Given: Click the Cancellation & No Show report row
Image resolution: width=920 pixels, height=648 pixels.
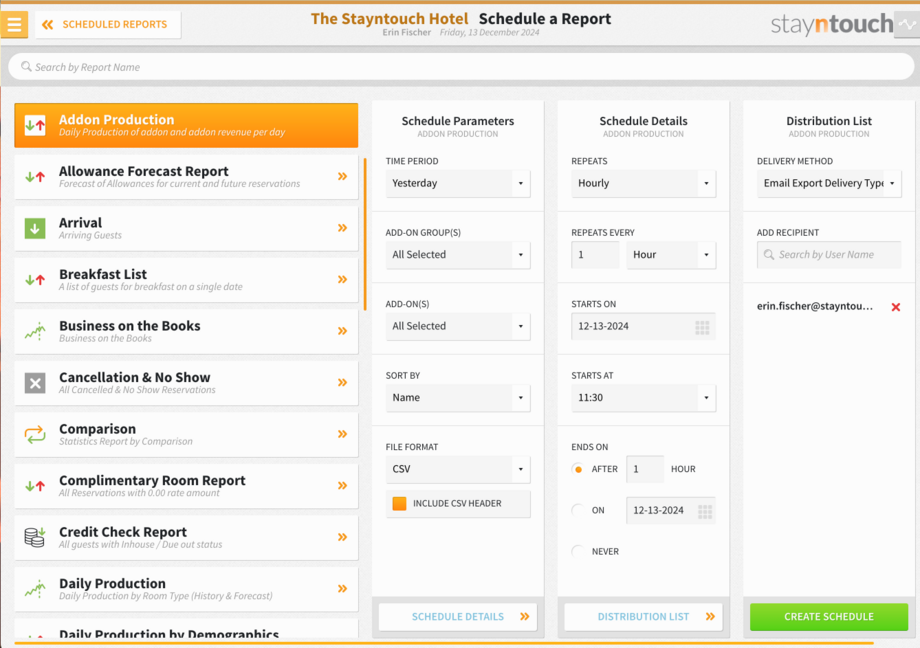Looking at the screenshot, I should pyautogui.click(x=186, y=383).
